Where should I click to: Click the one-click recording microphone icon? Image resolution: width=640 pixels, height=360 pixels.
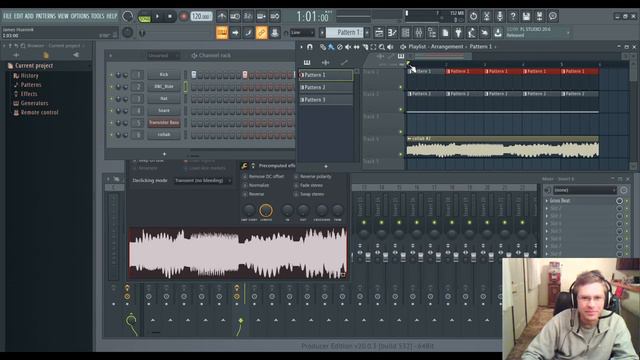(500, 16)
